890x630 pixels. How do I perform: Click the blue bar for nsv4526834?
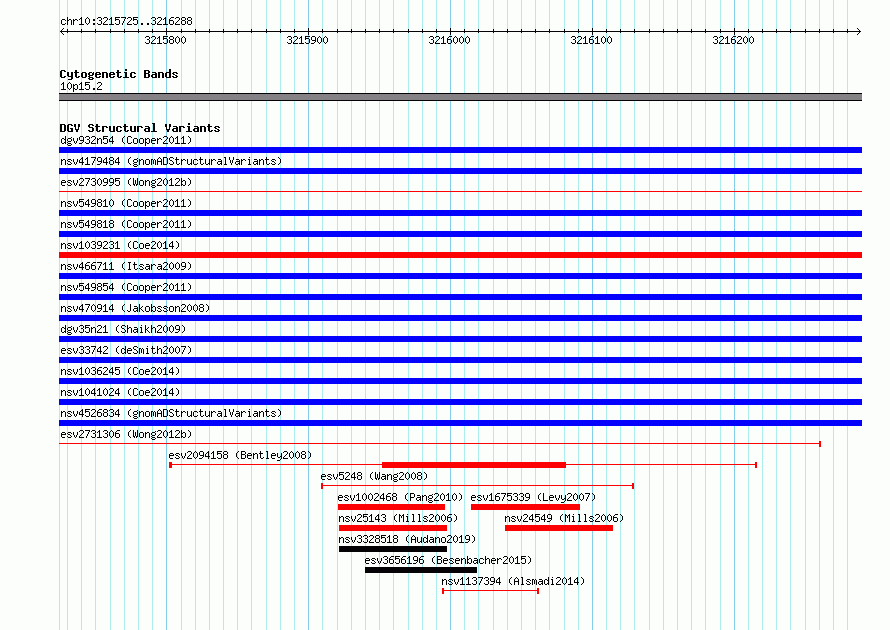point(460,423)
